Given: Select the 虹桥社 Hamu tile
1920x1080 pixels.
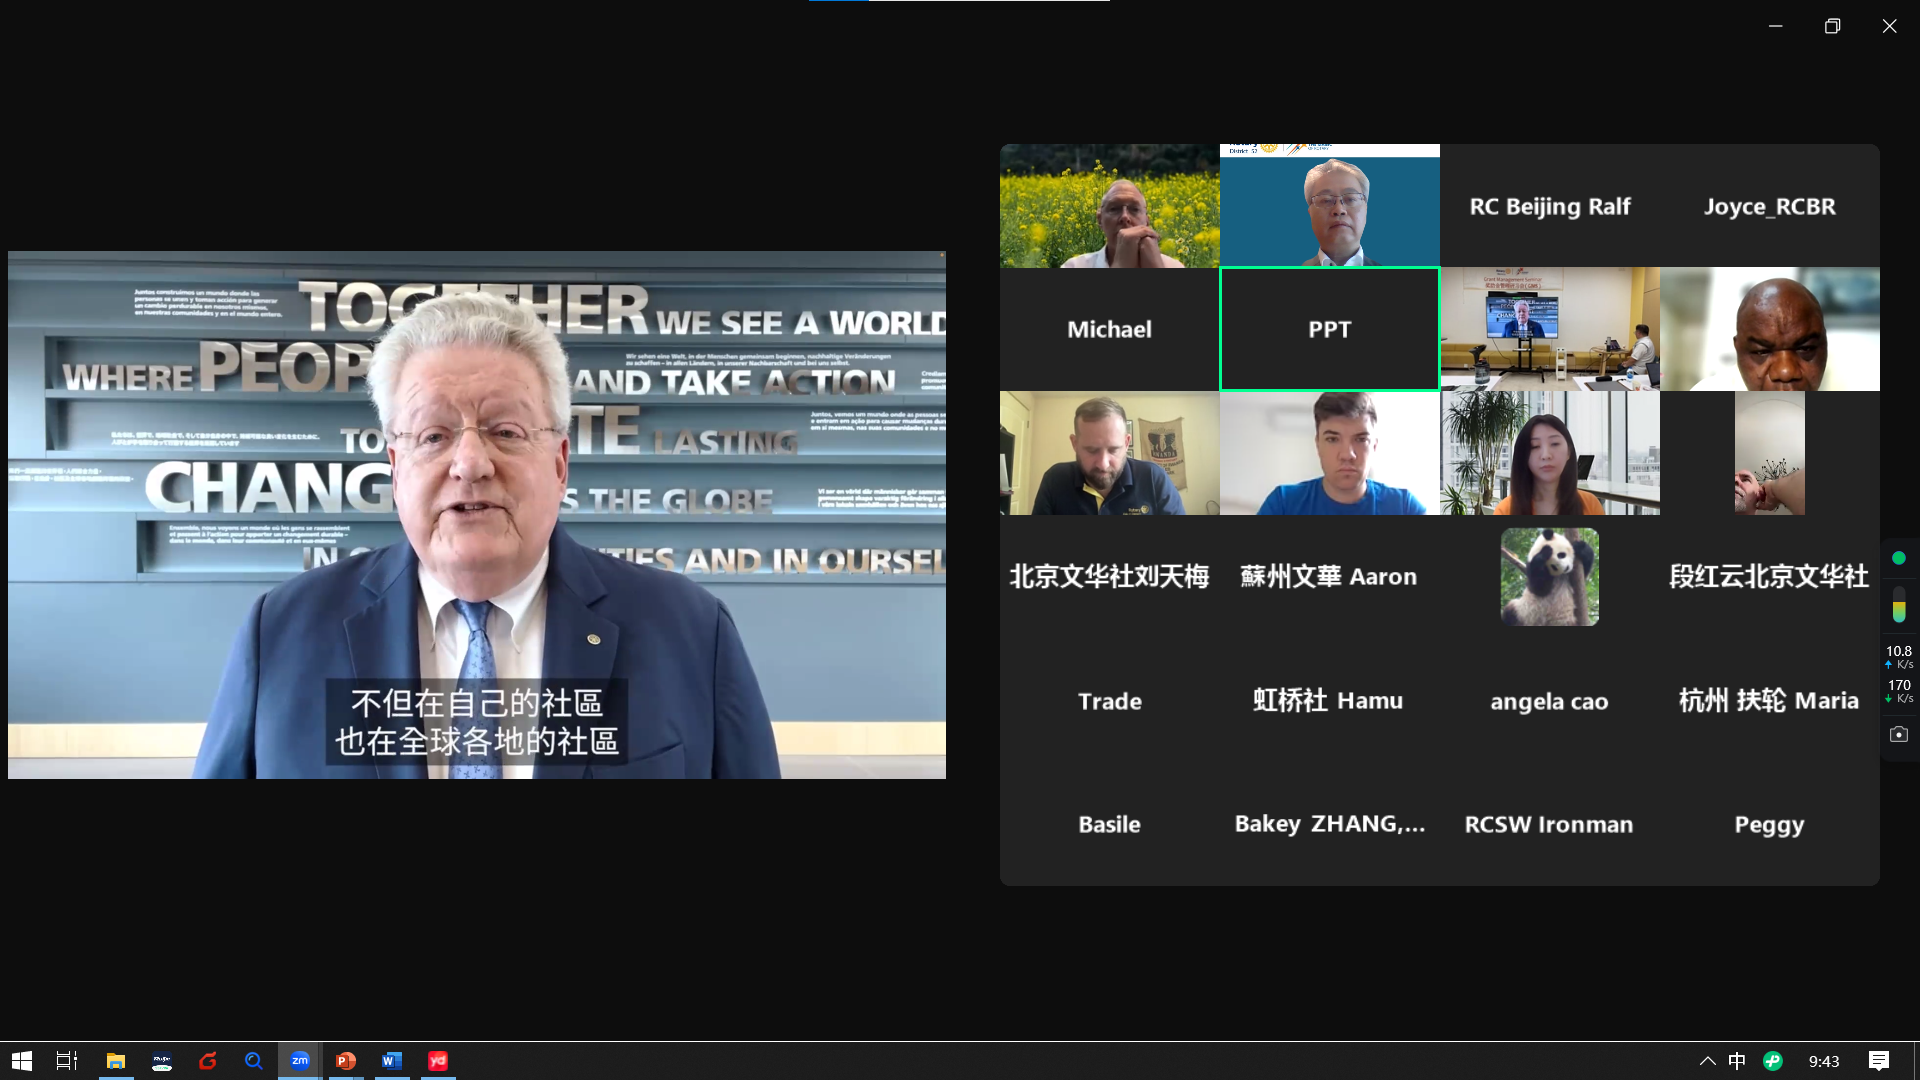Looking at the screenshot, I should [x=1330, y=701].
